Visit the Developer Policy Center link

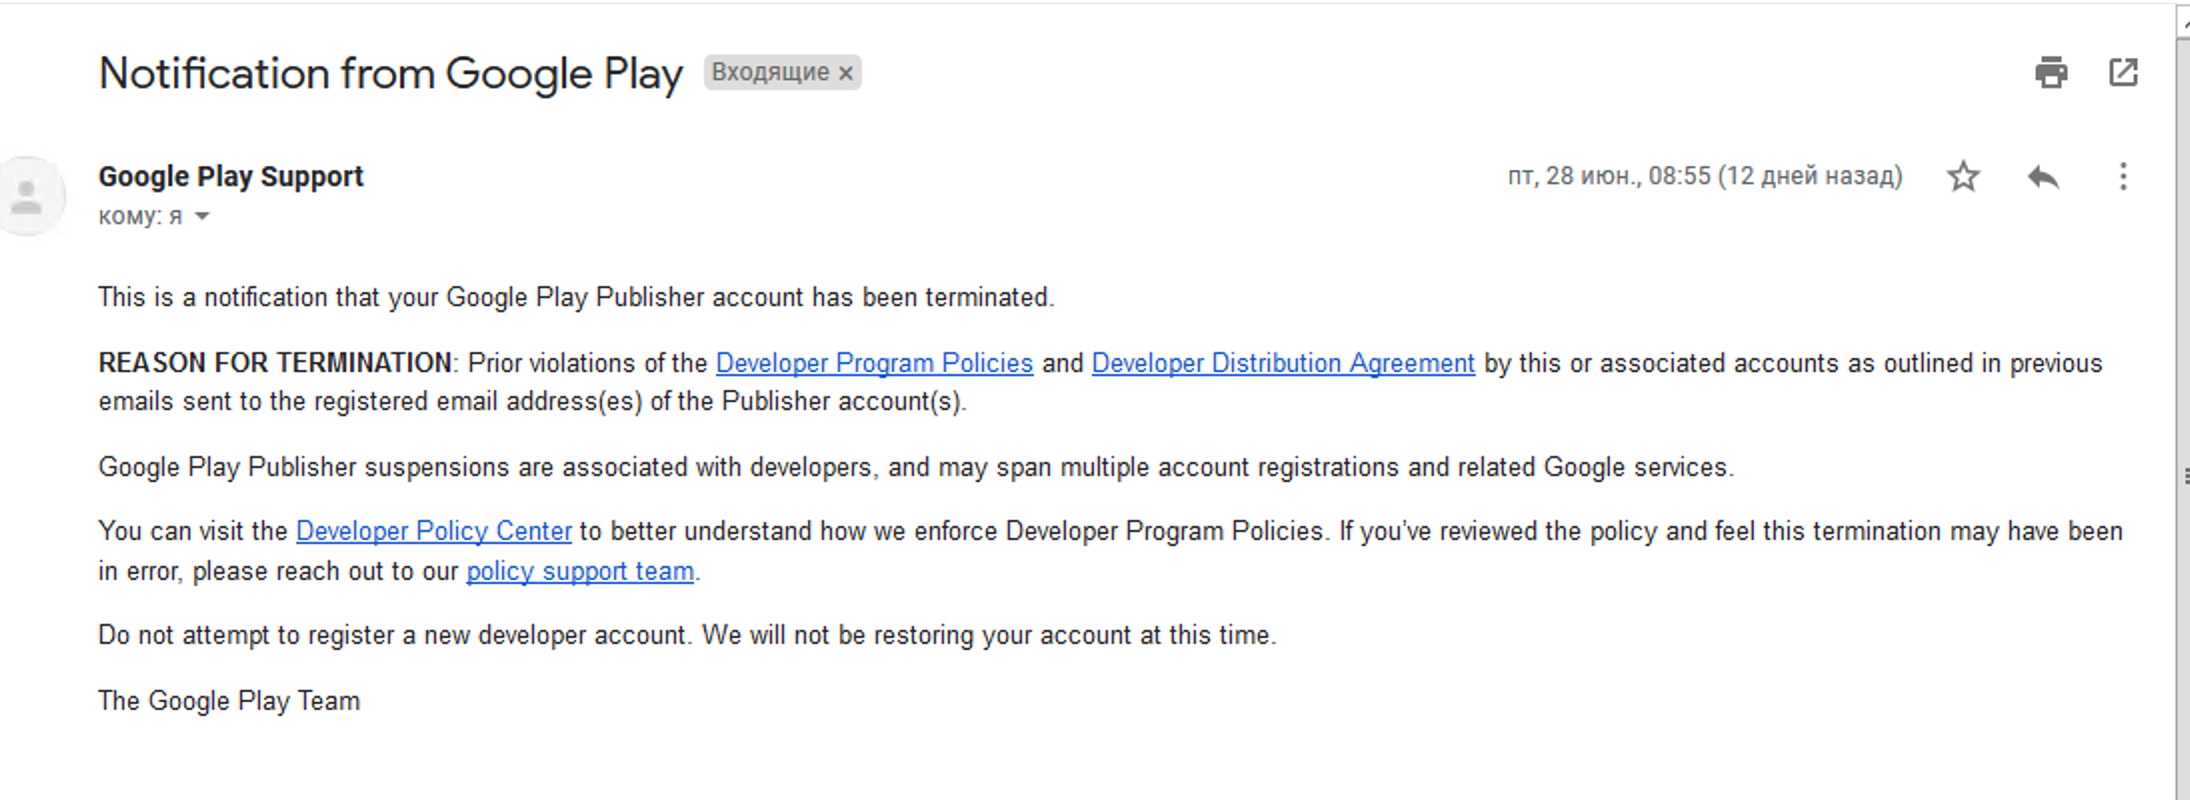(434, 531)
